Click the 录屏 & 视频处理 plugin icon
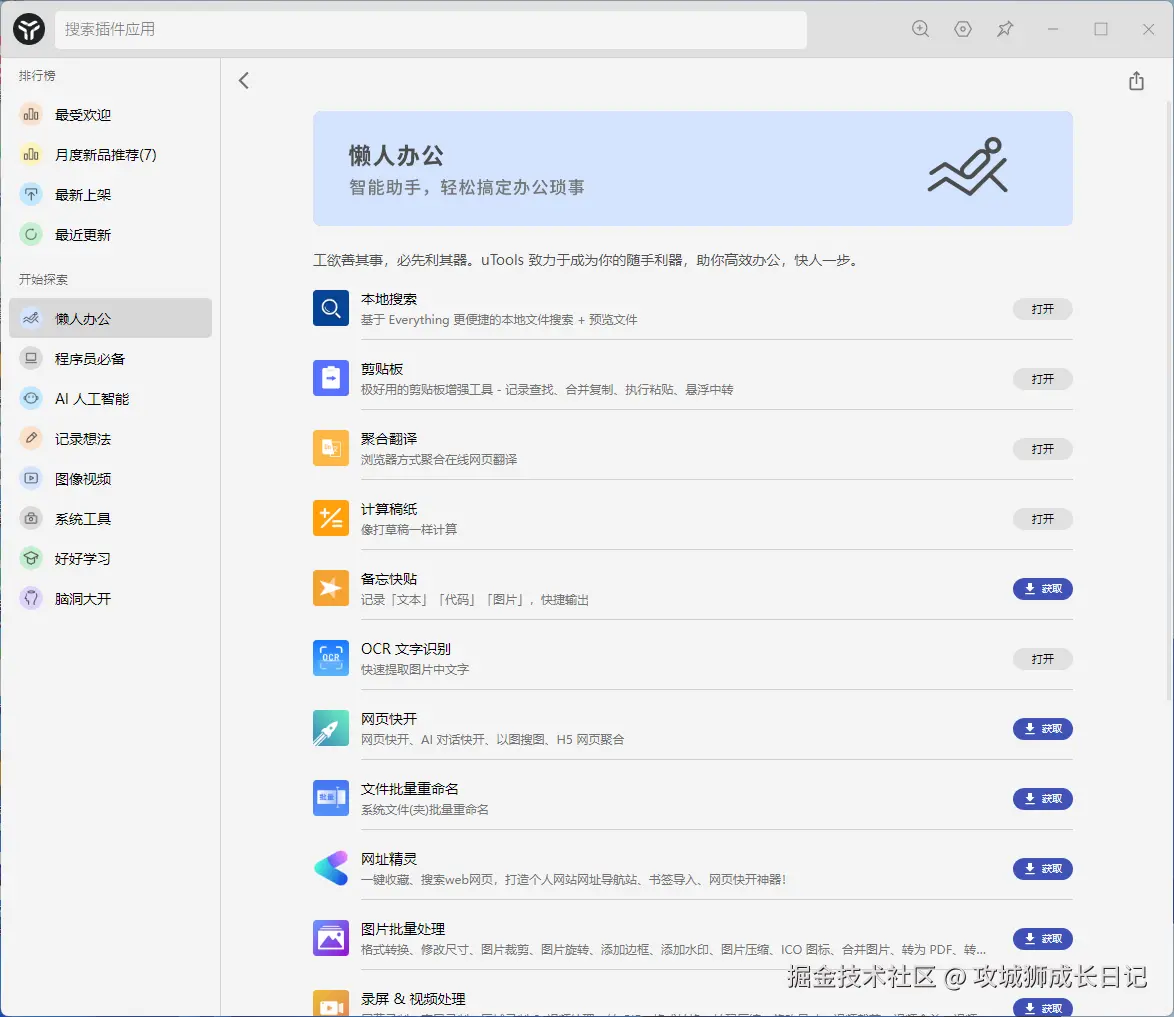The image size is (1174, 1017). point(331,1004)
